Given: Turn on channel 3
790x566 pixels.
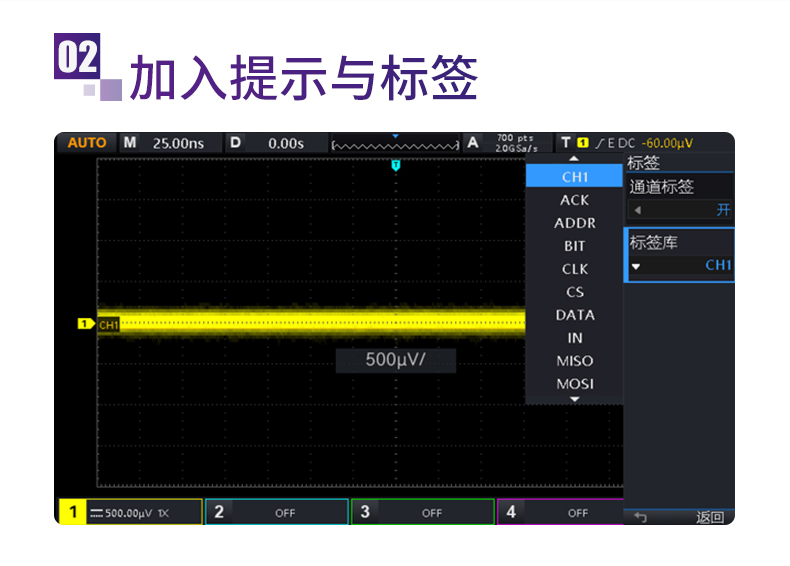Looking at the screenshot, I should 423,512.
